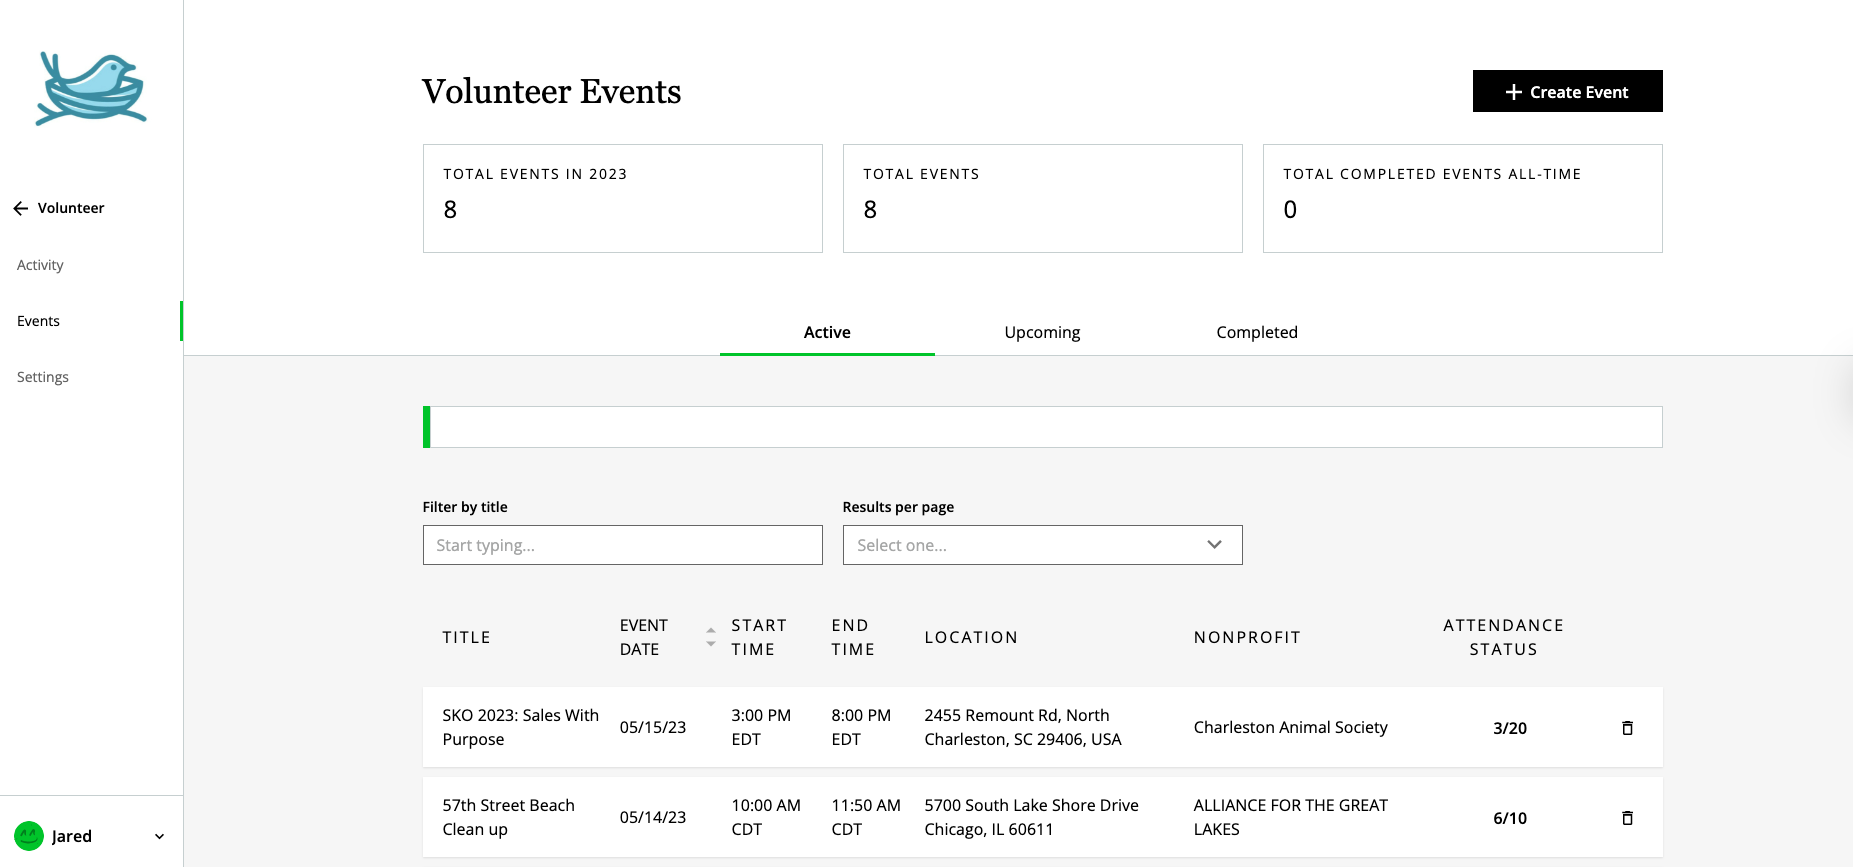This screenshot has height=867, width=1853.
Task: Expand the Jared account menu chevron
Action: tap(159, 836)
